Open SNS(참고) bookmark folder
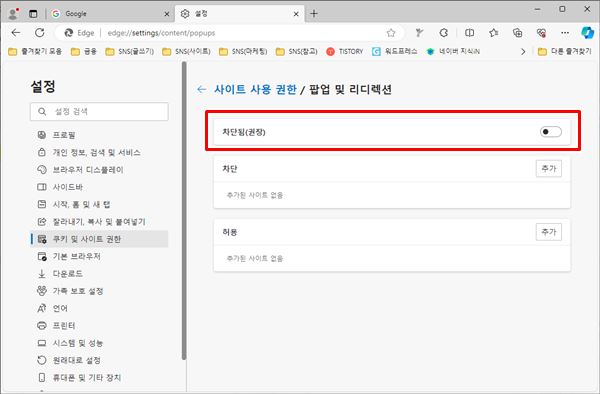 coord(297,51)
